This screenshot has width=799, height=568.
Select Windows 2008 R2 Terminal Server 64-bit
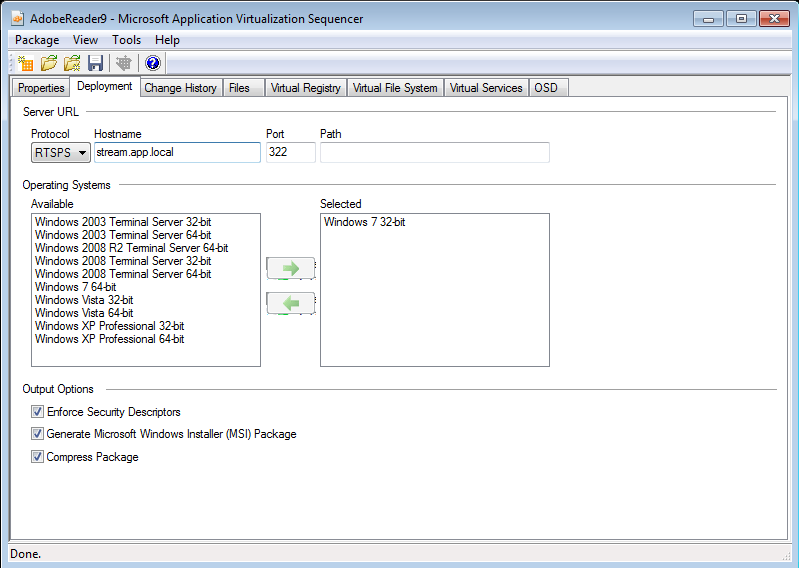[x=131, y=248]
